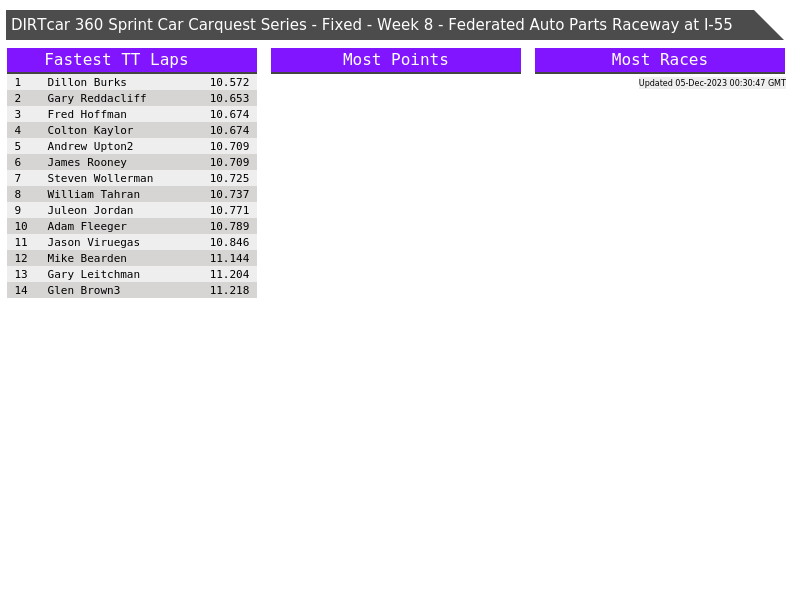
Task: Switch to the Most Points section
Action: [395, 60]
